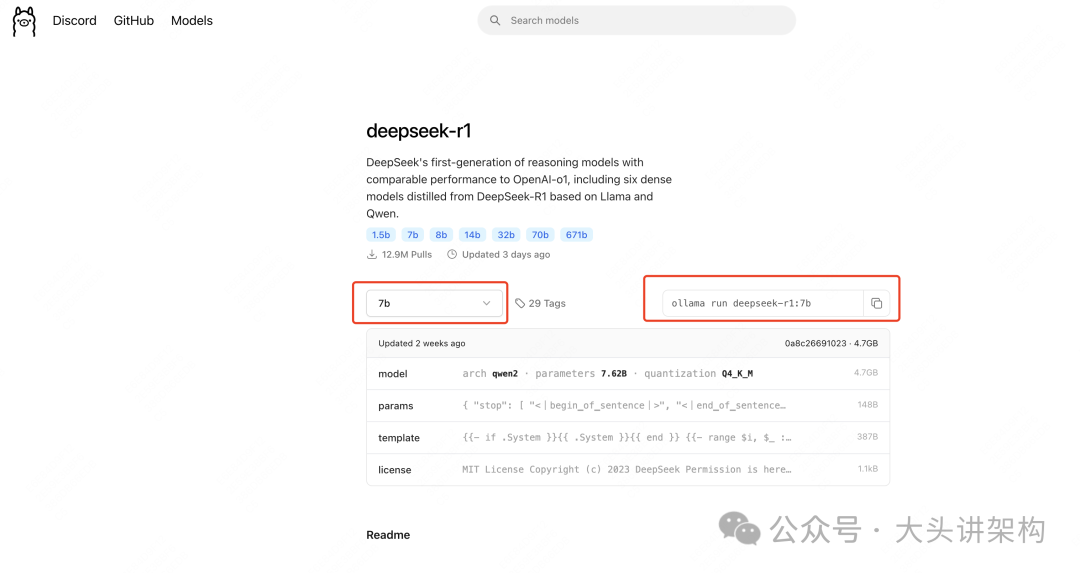Go to the Models page
The width and height of the screenshot is (1080, 573).
point(191,21)
